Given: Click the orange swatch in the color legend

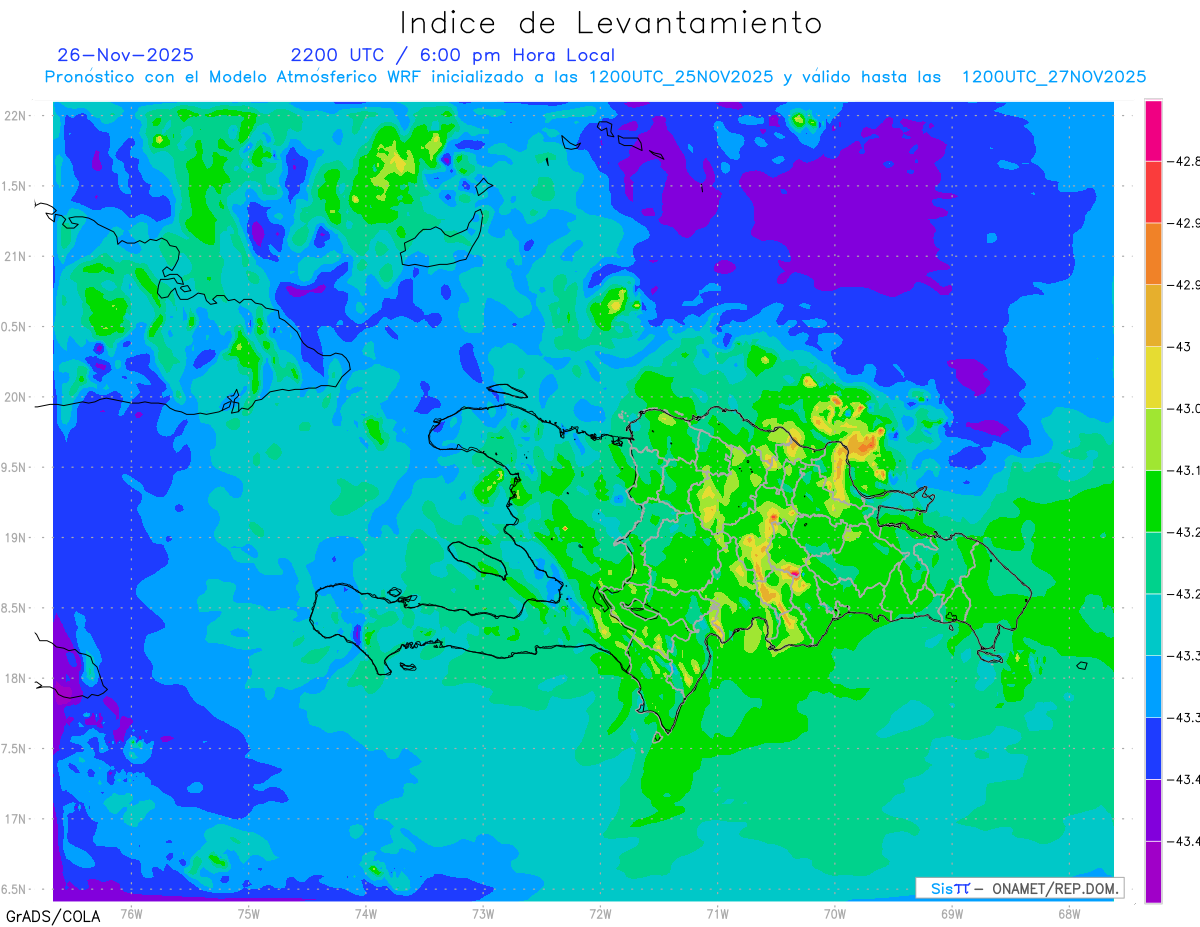Looking at the screenshot, I should point(1153,253).
